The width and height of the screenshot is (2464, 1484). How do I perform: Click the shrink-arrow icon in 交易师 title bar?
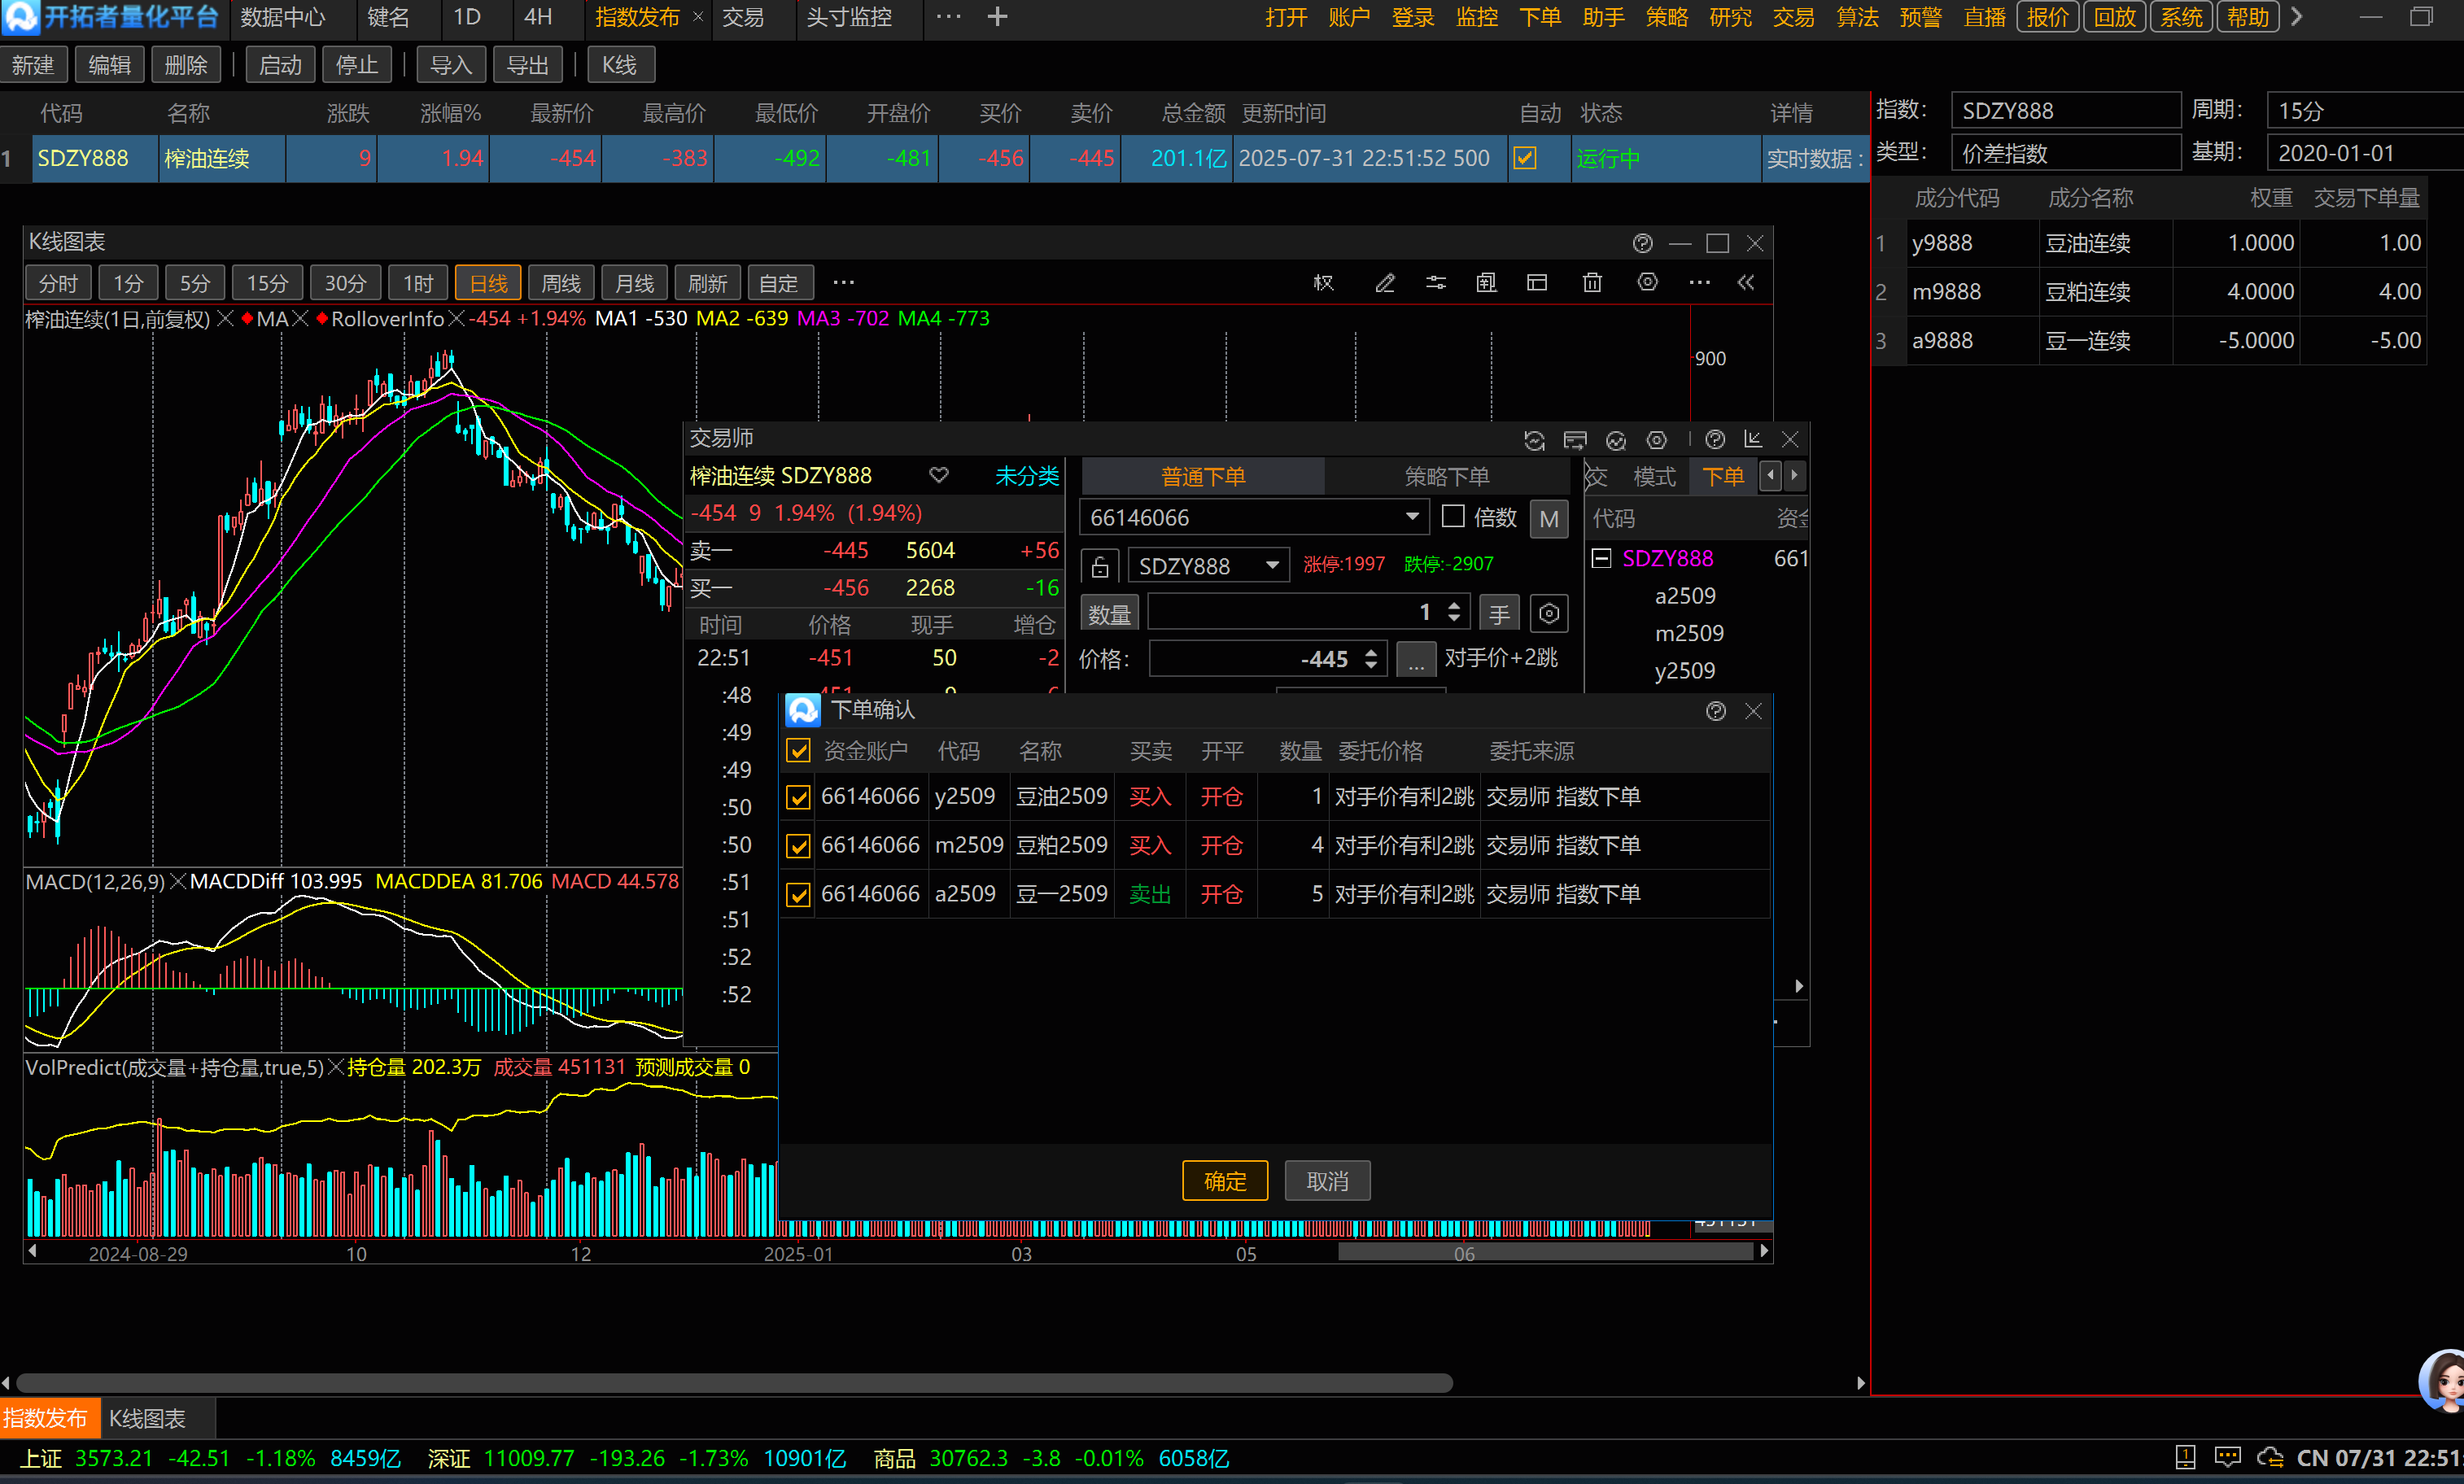click(1752, 440)
